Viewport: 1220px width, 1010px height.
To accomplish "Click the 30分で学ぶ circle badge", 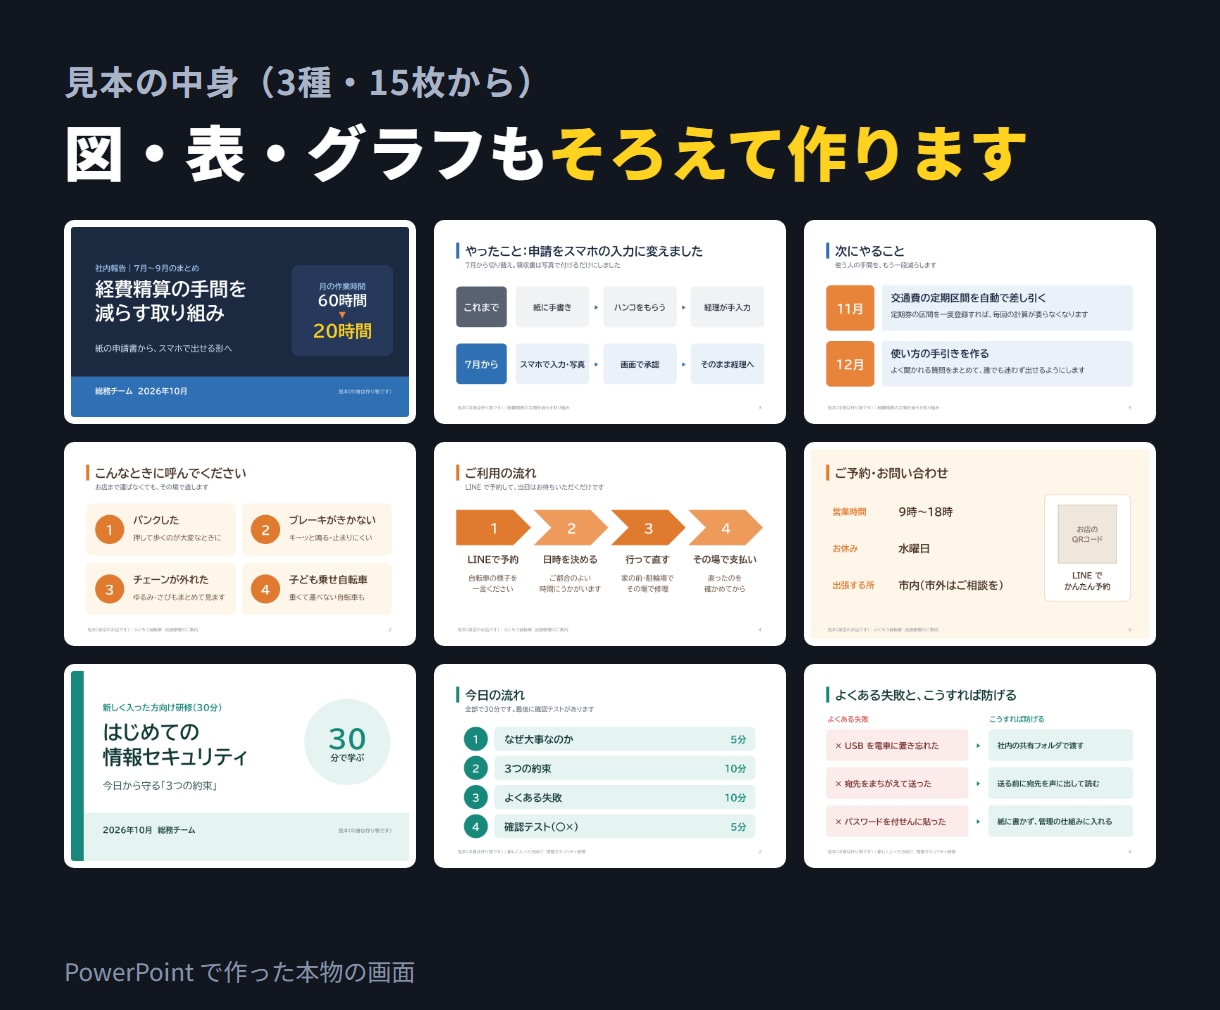I will (x=347, y=742).
